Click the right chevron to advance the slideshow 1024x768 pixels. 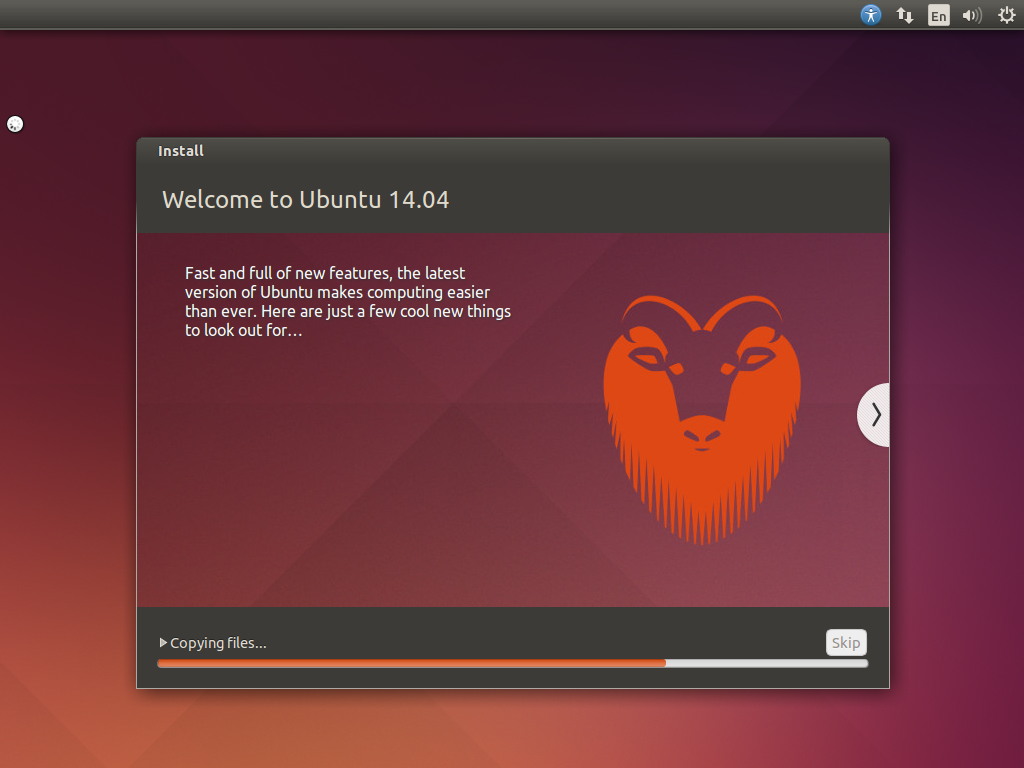[874, 414]
